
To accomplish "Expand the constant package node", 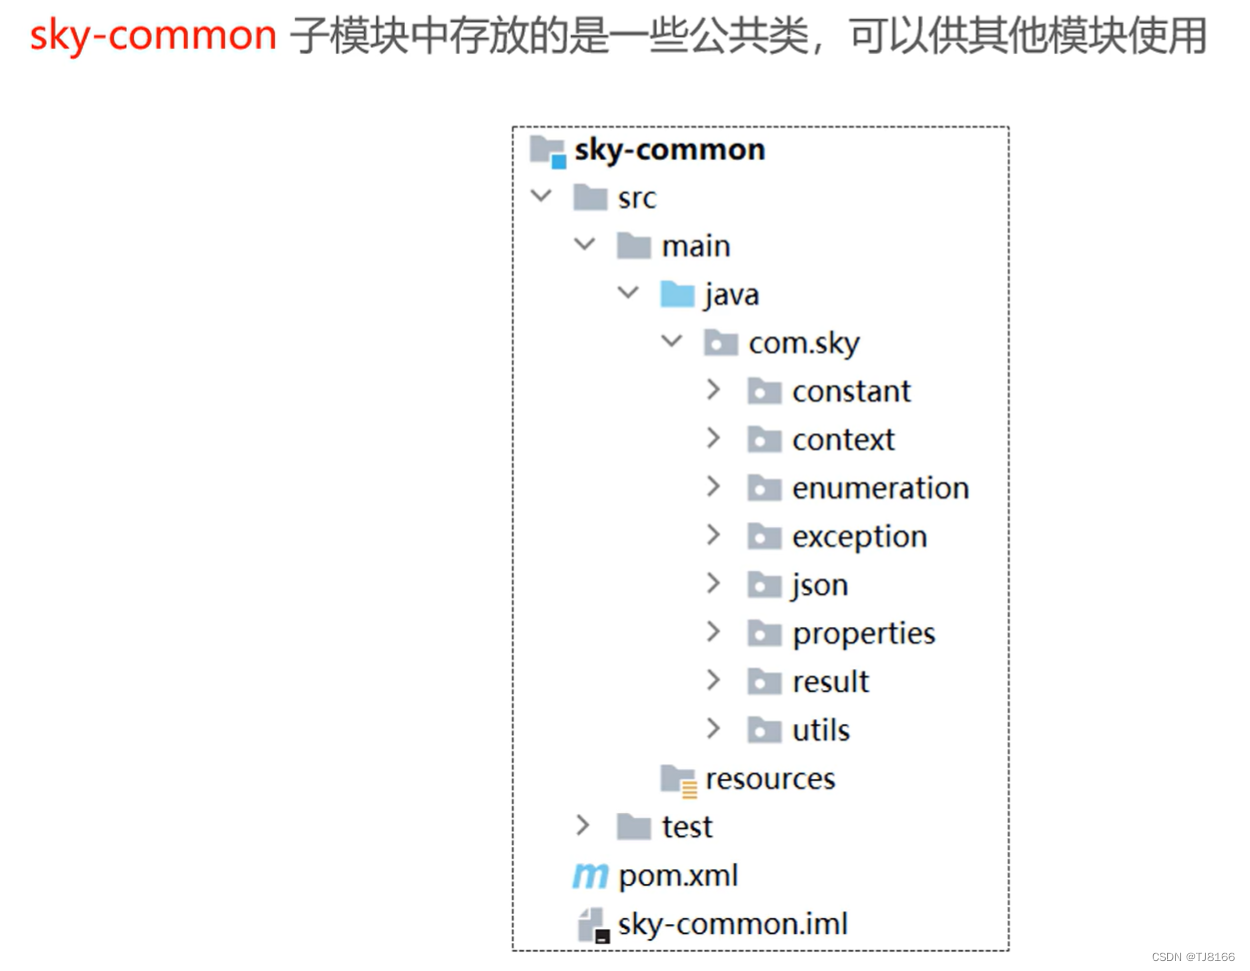I will (x=714, y=390).
